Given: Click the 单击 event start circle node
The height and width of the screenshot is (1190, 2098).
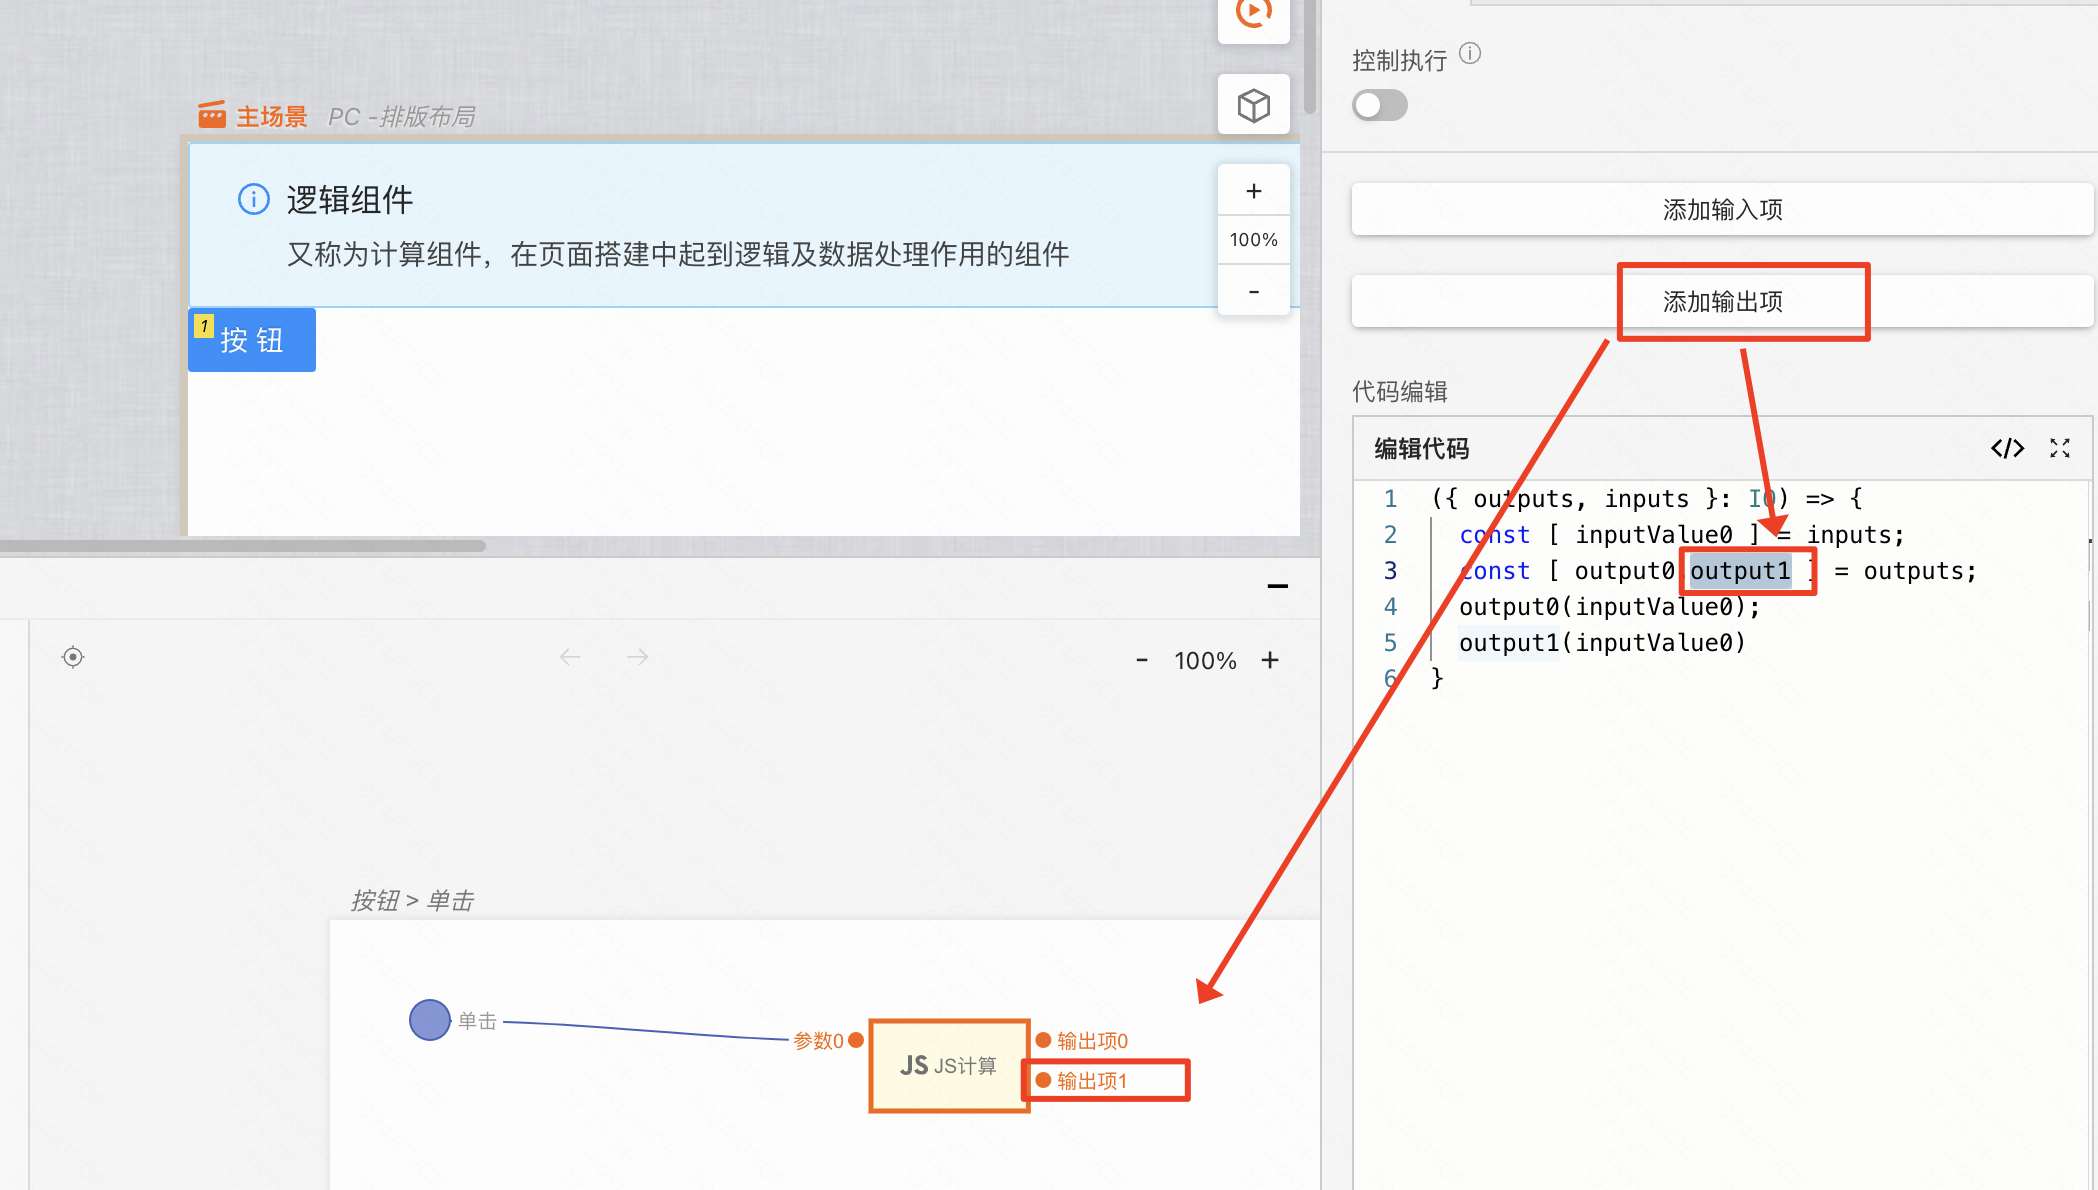Looking at the screenshot, I should tap(430, 1020).
